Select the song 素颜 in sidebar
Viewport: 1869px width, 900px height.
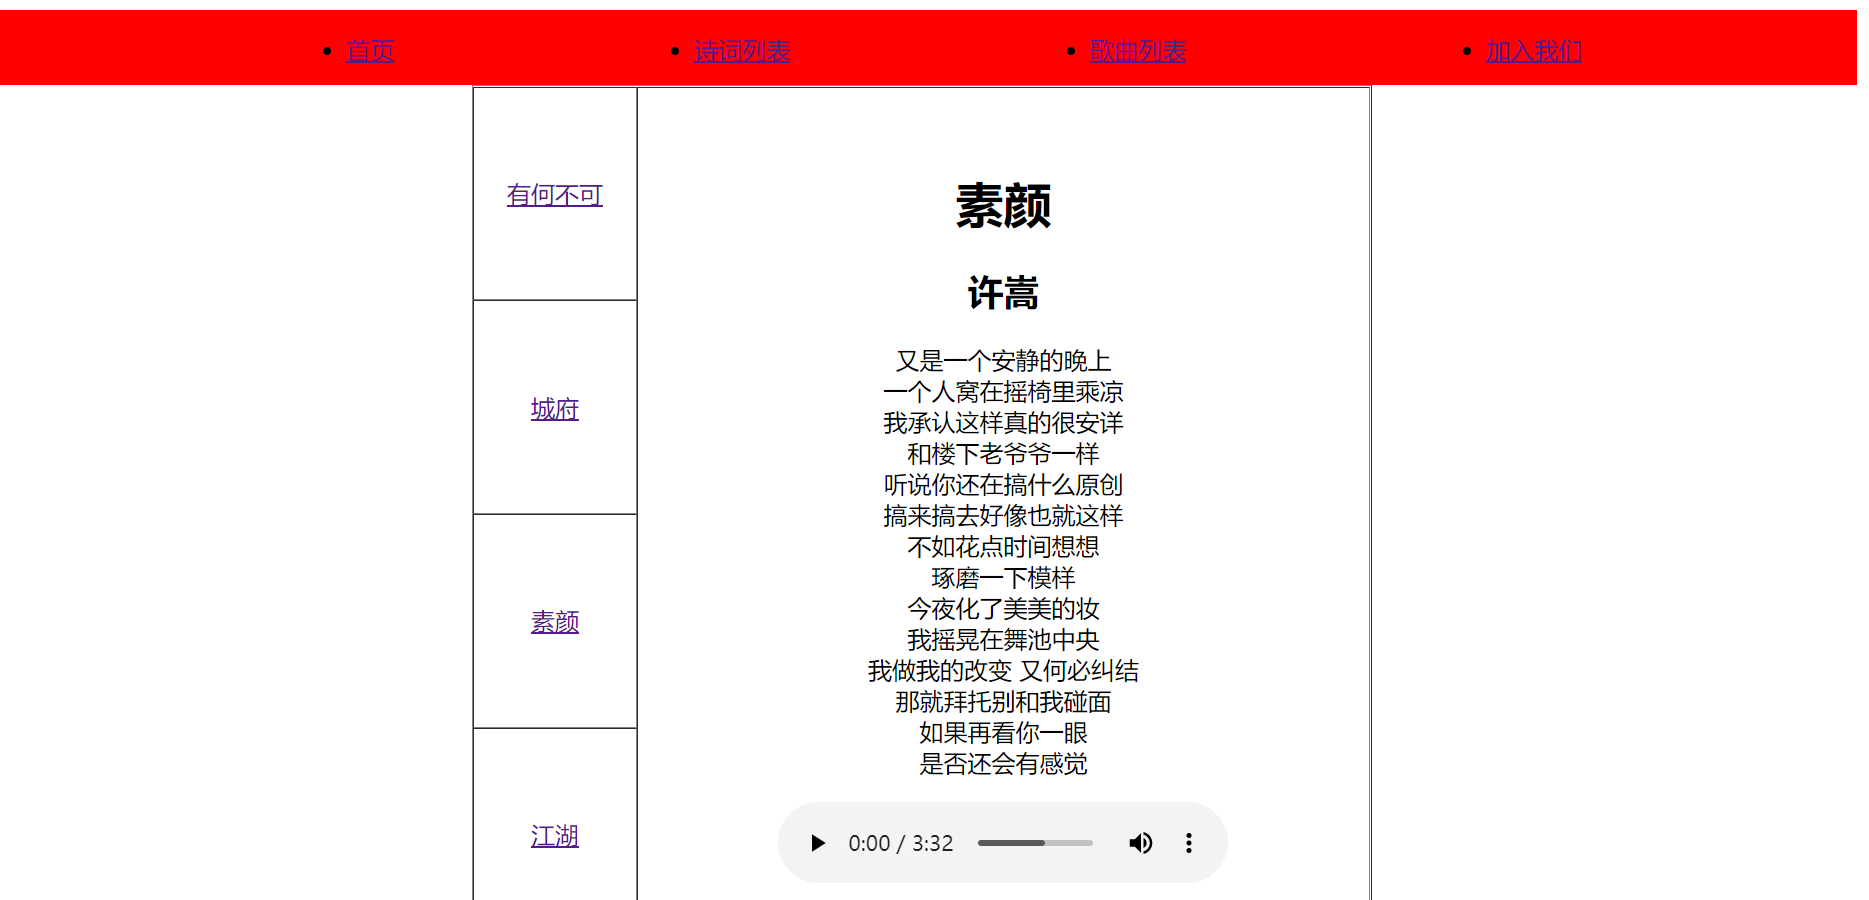tap(555, 622)
